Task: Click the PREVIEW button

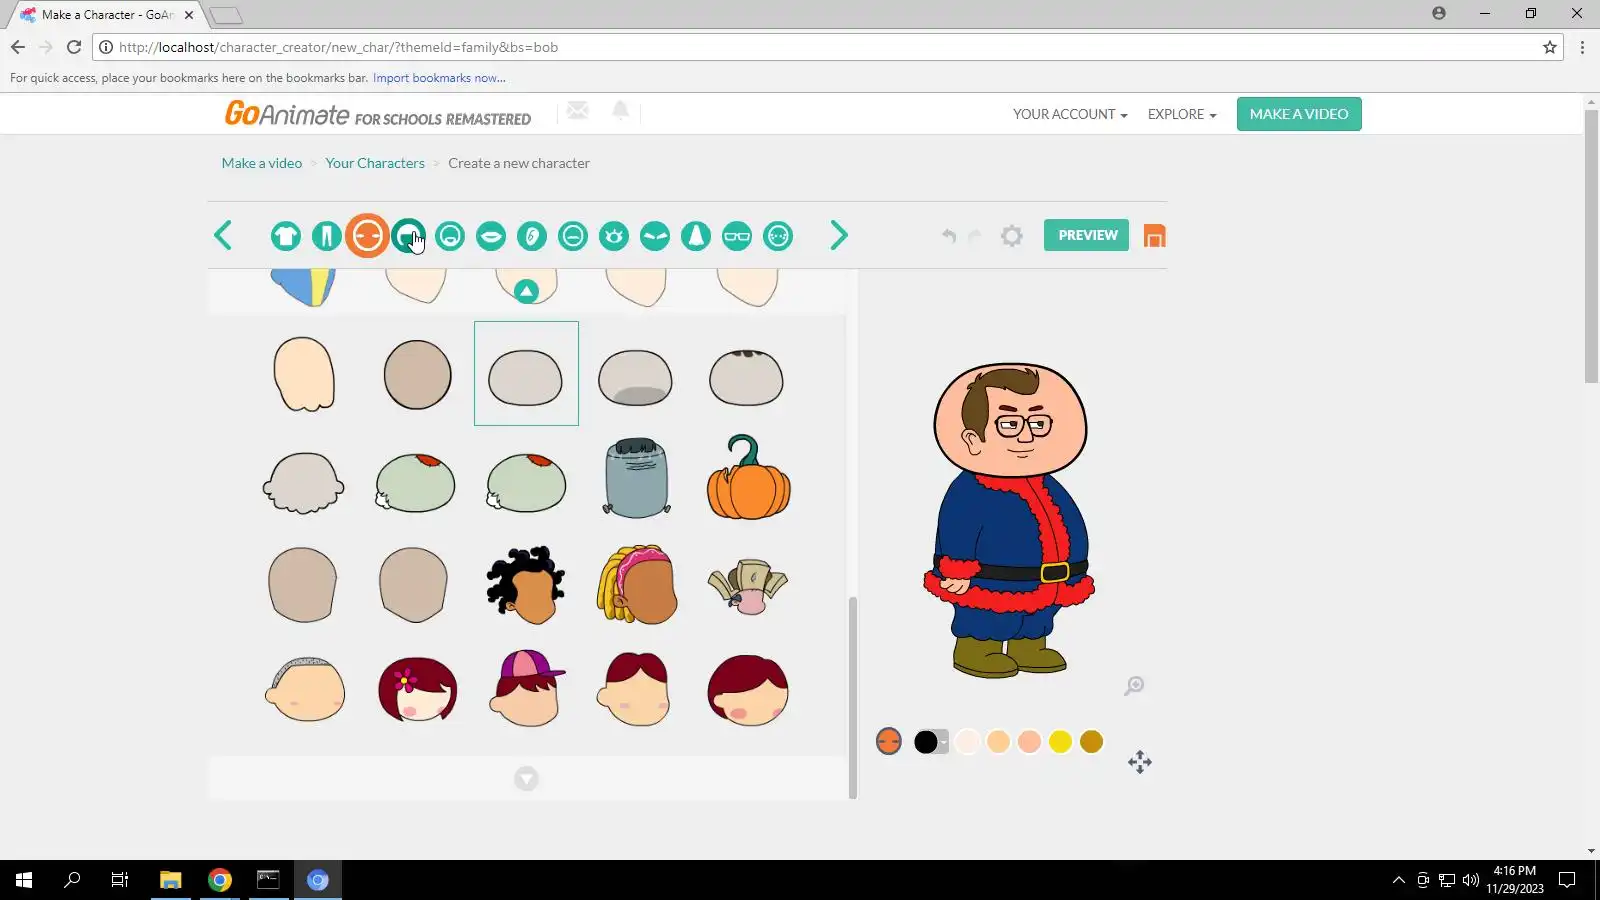Action: [x=1087, y=235]
